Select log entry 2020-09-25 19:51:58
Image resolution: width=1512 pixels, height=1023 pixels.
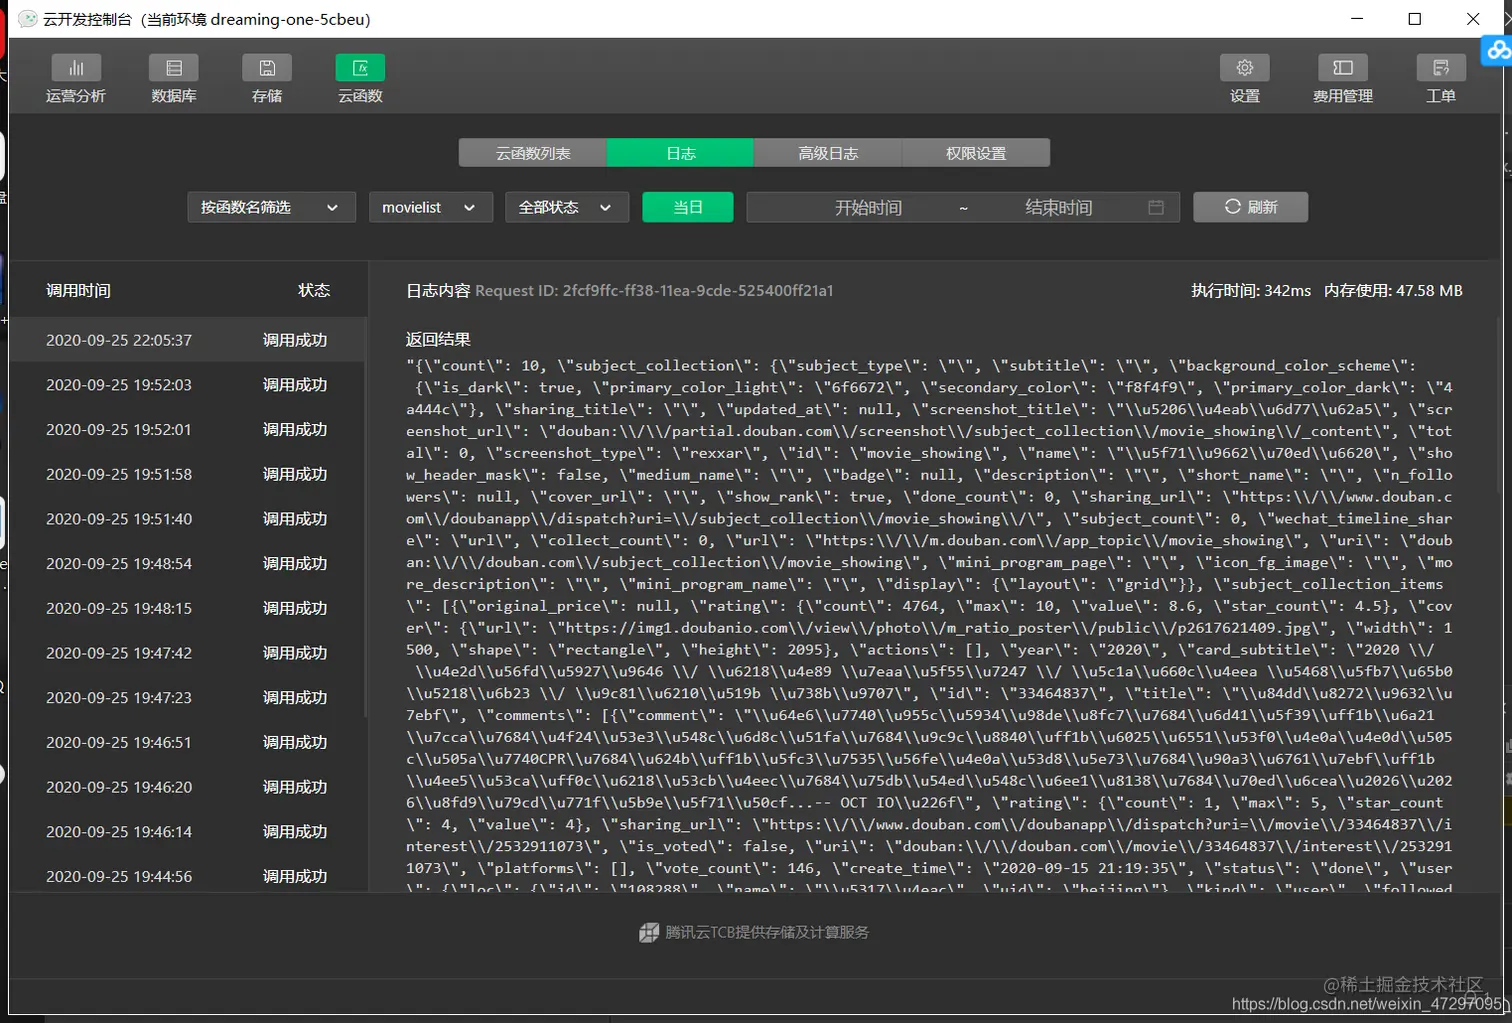point(188,474)
